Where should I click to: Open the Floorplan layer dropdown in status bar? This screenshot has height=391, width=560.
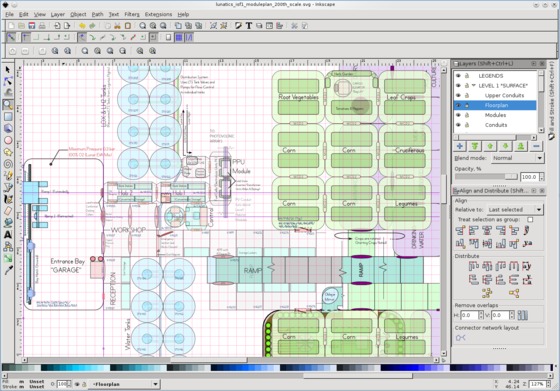(x=125, y=384)
